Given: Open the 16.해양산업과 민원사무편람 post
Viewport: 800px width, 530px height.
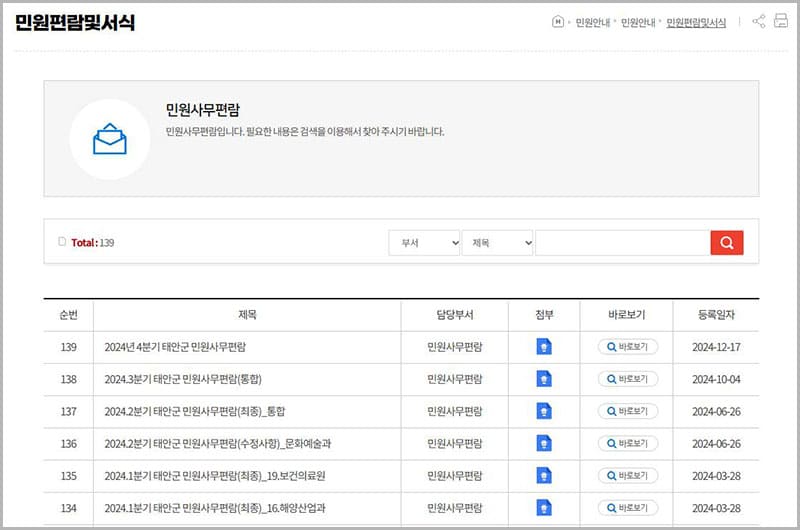Looking at the screenshot, I should pyautogui.click(x=214, y=507).
